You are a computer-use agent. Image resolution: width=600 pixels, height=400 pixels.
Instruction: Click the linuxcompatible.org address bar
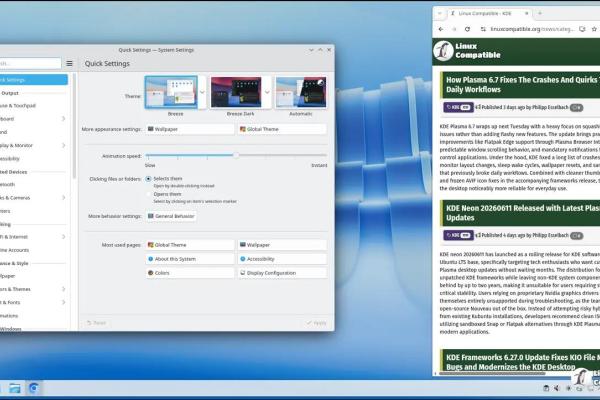532,29
